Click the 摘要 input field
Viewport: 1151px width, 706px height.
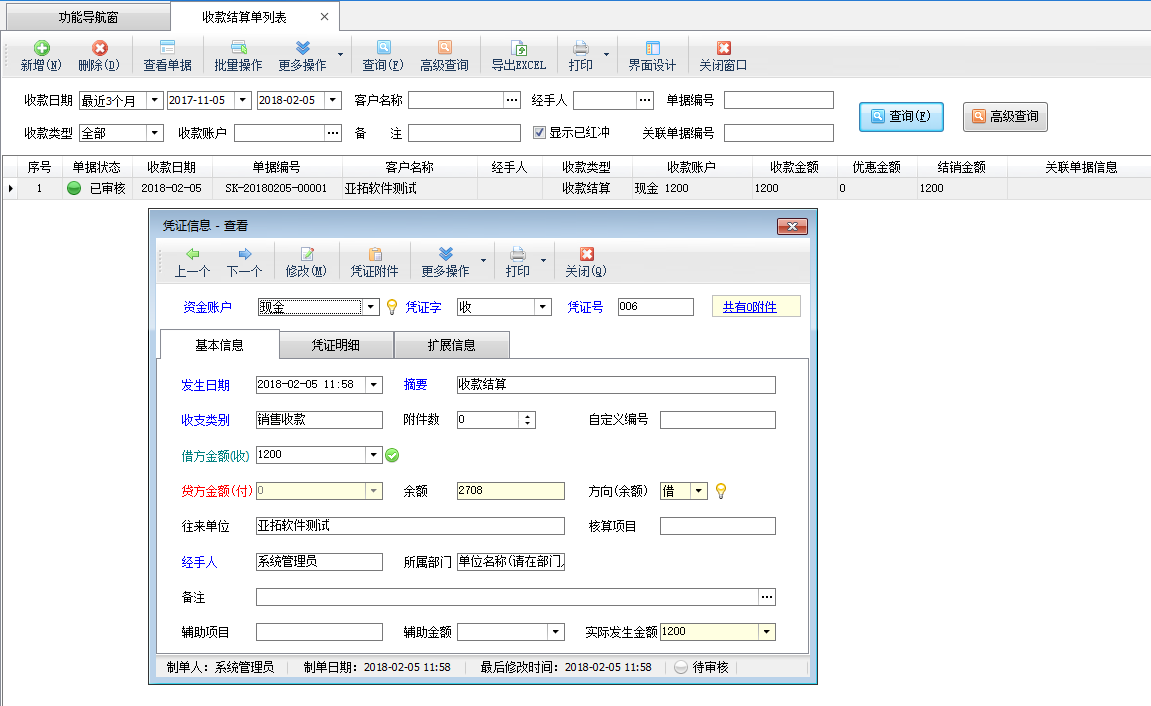click(615, 385)
